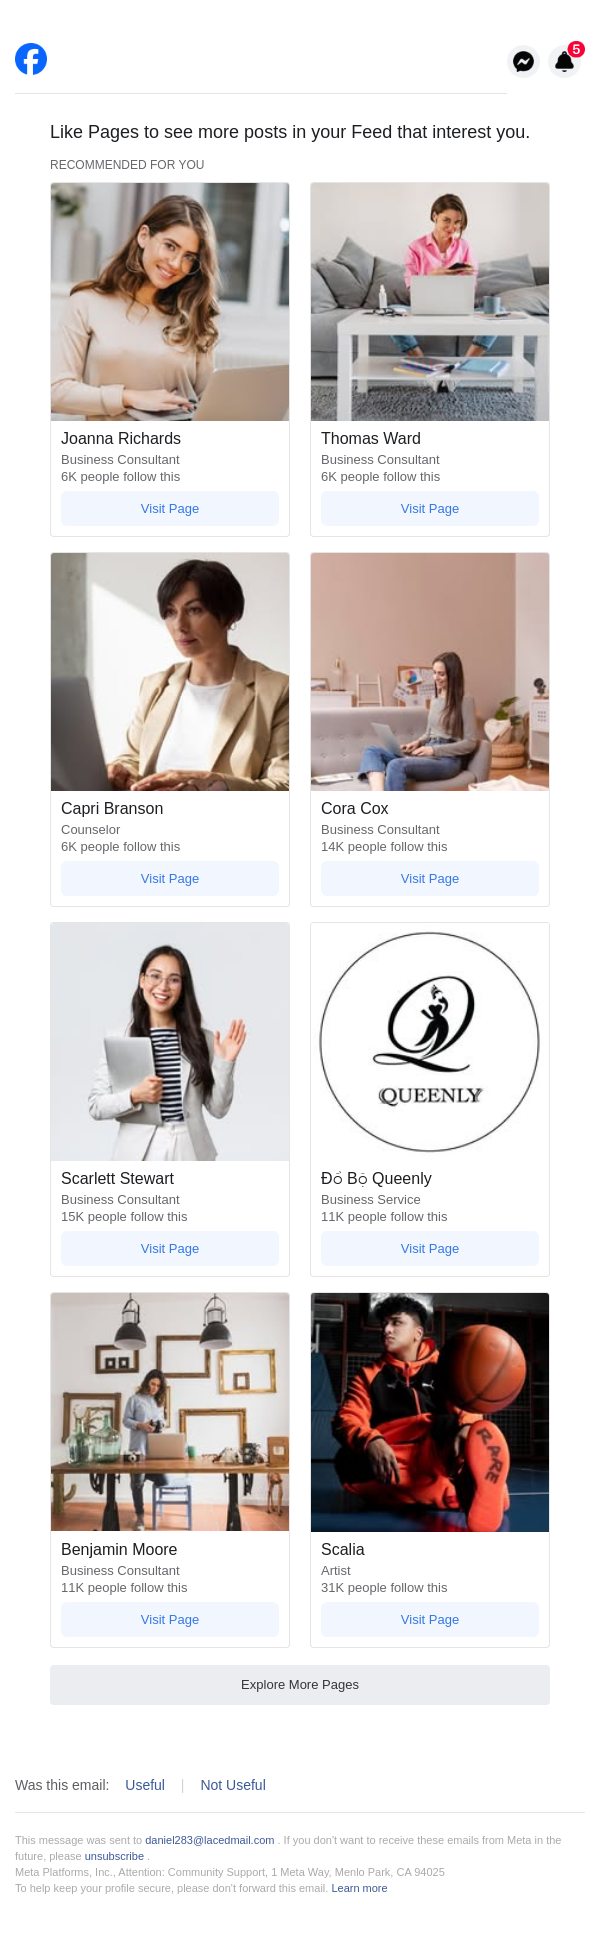
Task: Visit Page for Benjamin Moore
Action: [x=170, y=1620]
